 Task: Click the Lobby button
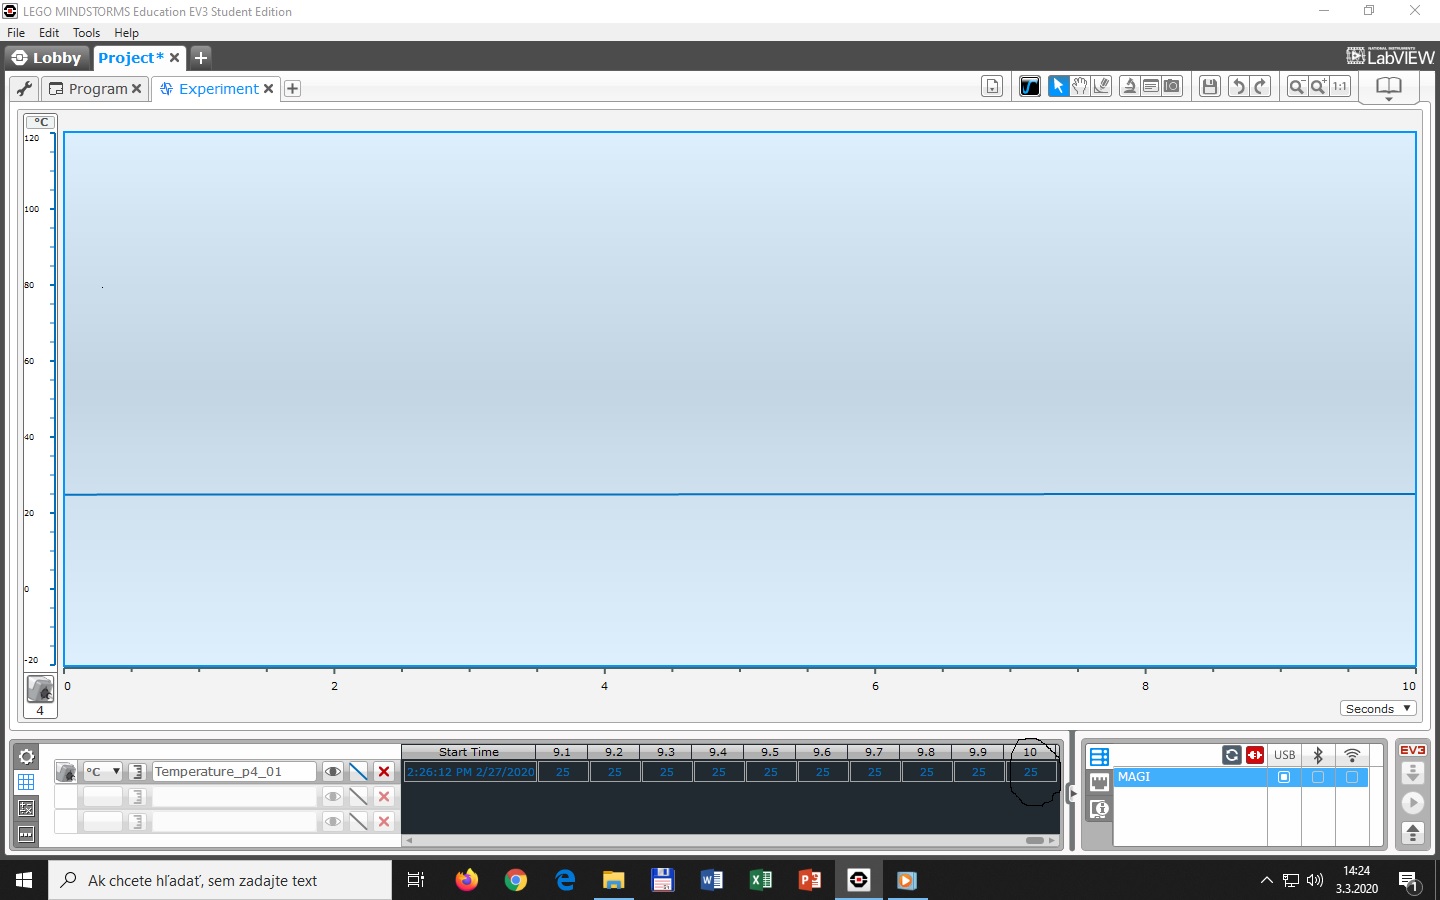coord(47,58)
